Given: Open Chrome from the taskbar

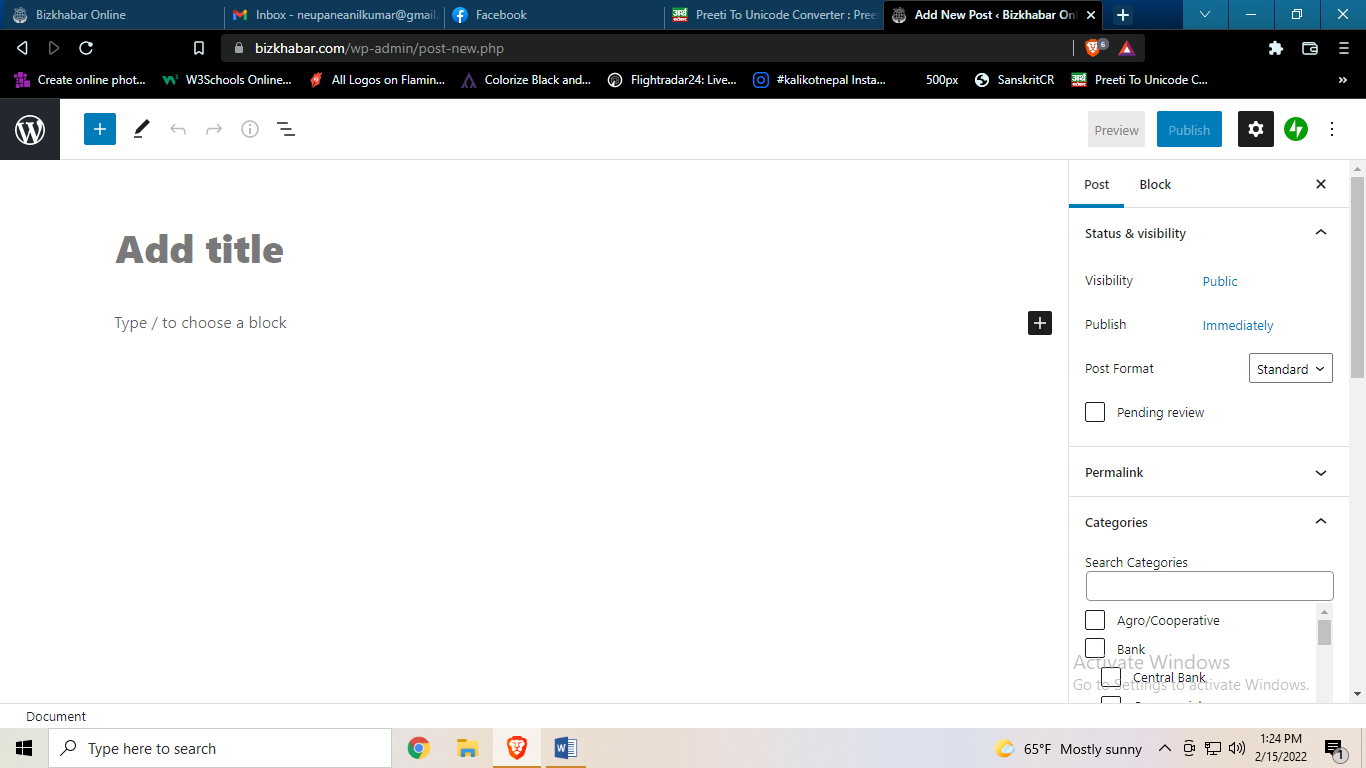Looking at the screenshot, I should tap(419, 748).
